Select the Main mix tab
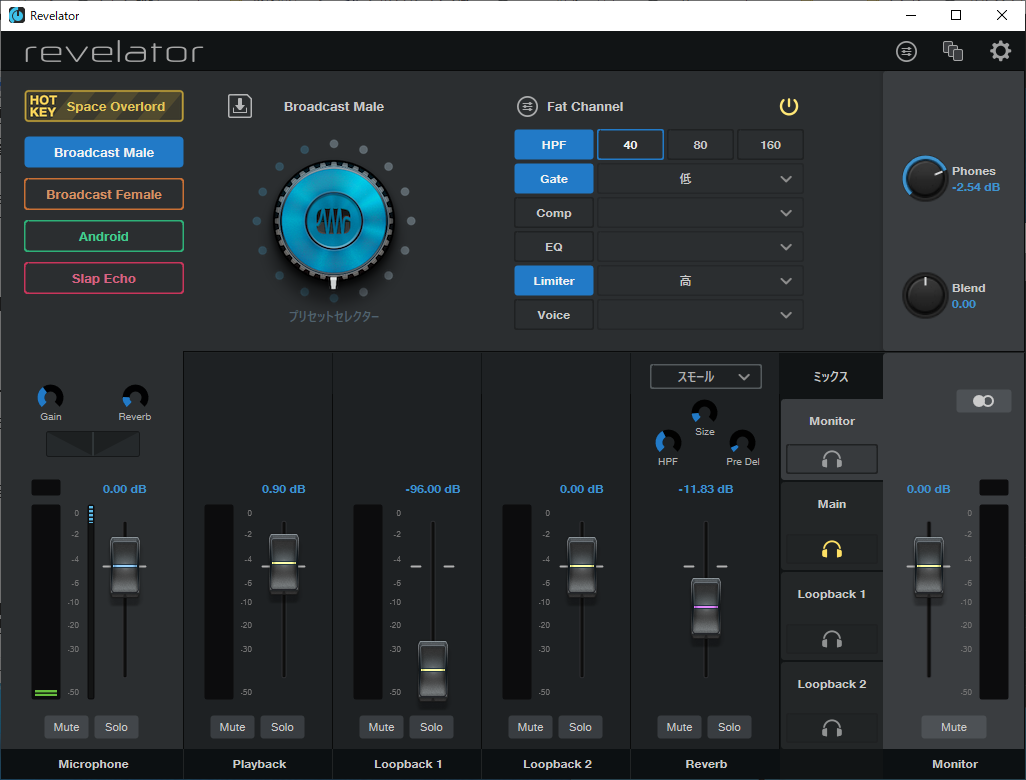 tap(832, 505)
